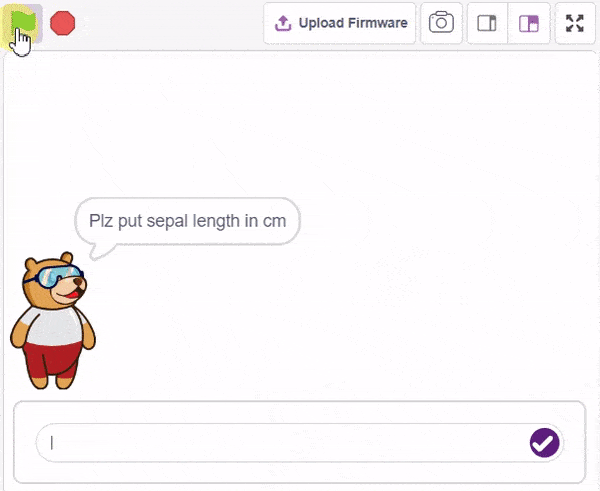Click the Upload Firmware button
This screenshot has height=491, width=600.
click(340, 23)
